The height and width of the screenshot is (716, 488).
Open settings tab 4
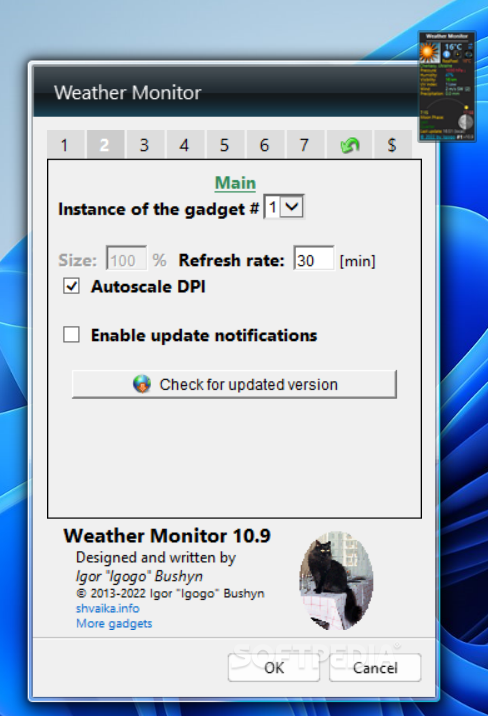tap(184, 145)
